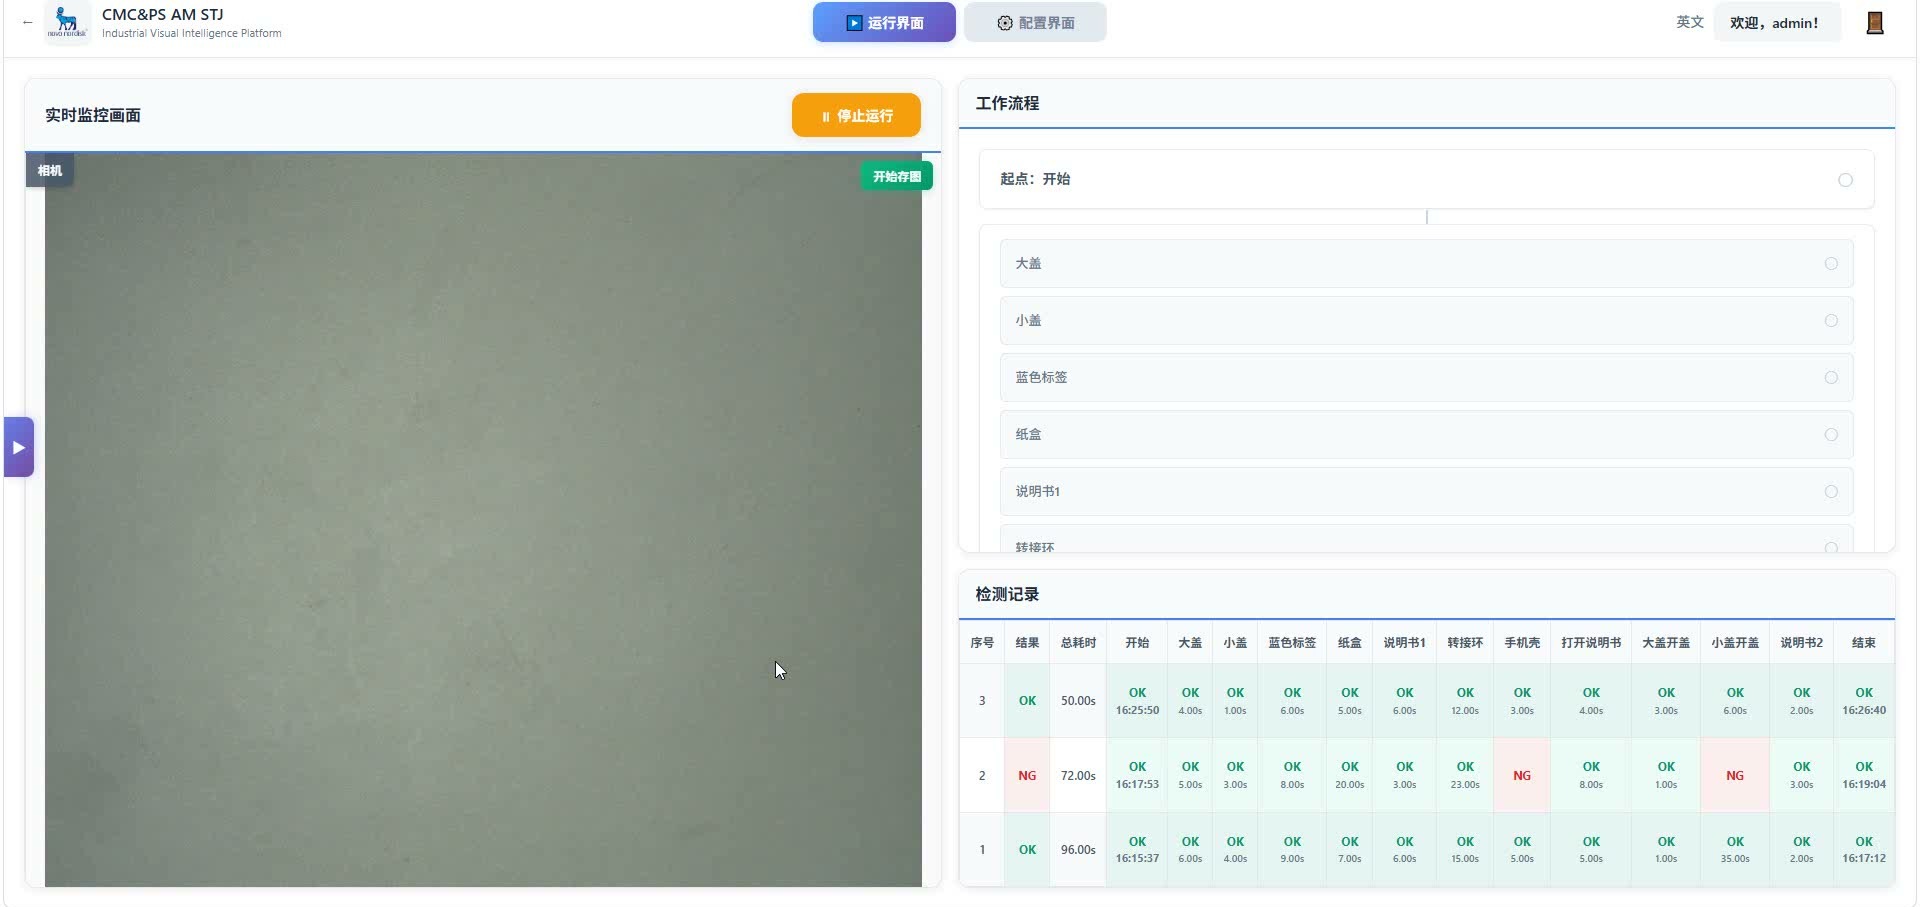1920x907 pixels.
Task: Click the 打开说明书 column header
Action: point(1591,643)
